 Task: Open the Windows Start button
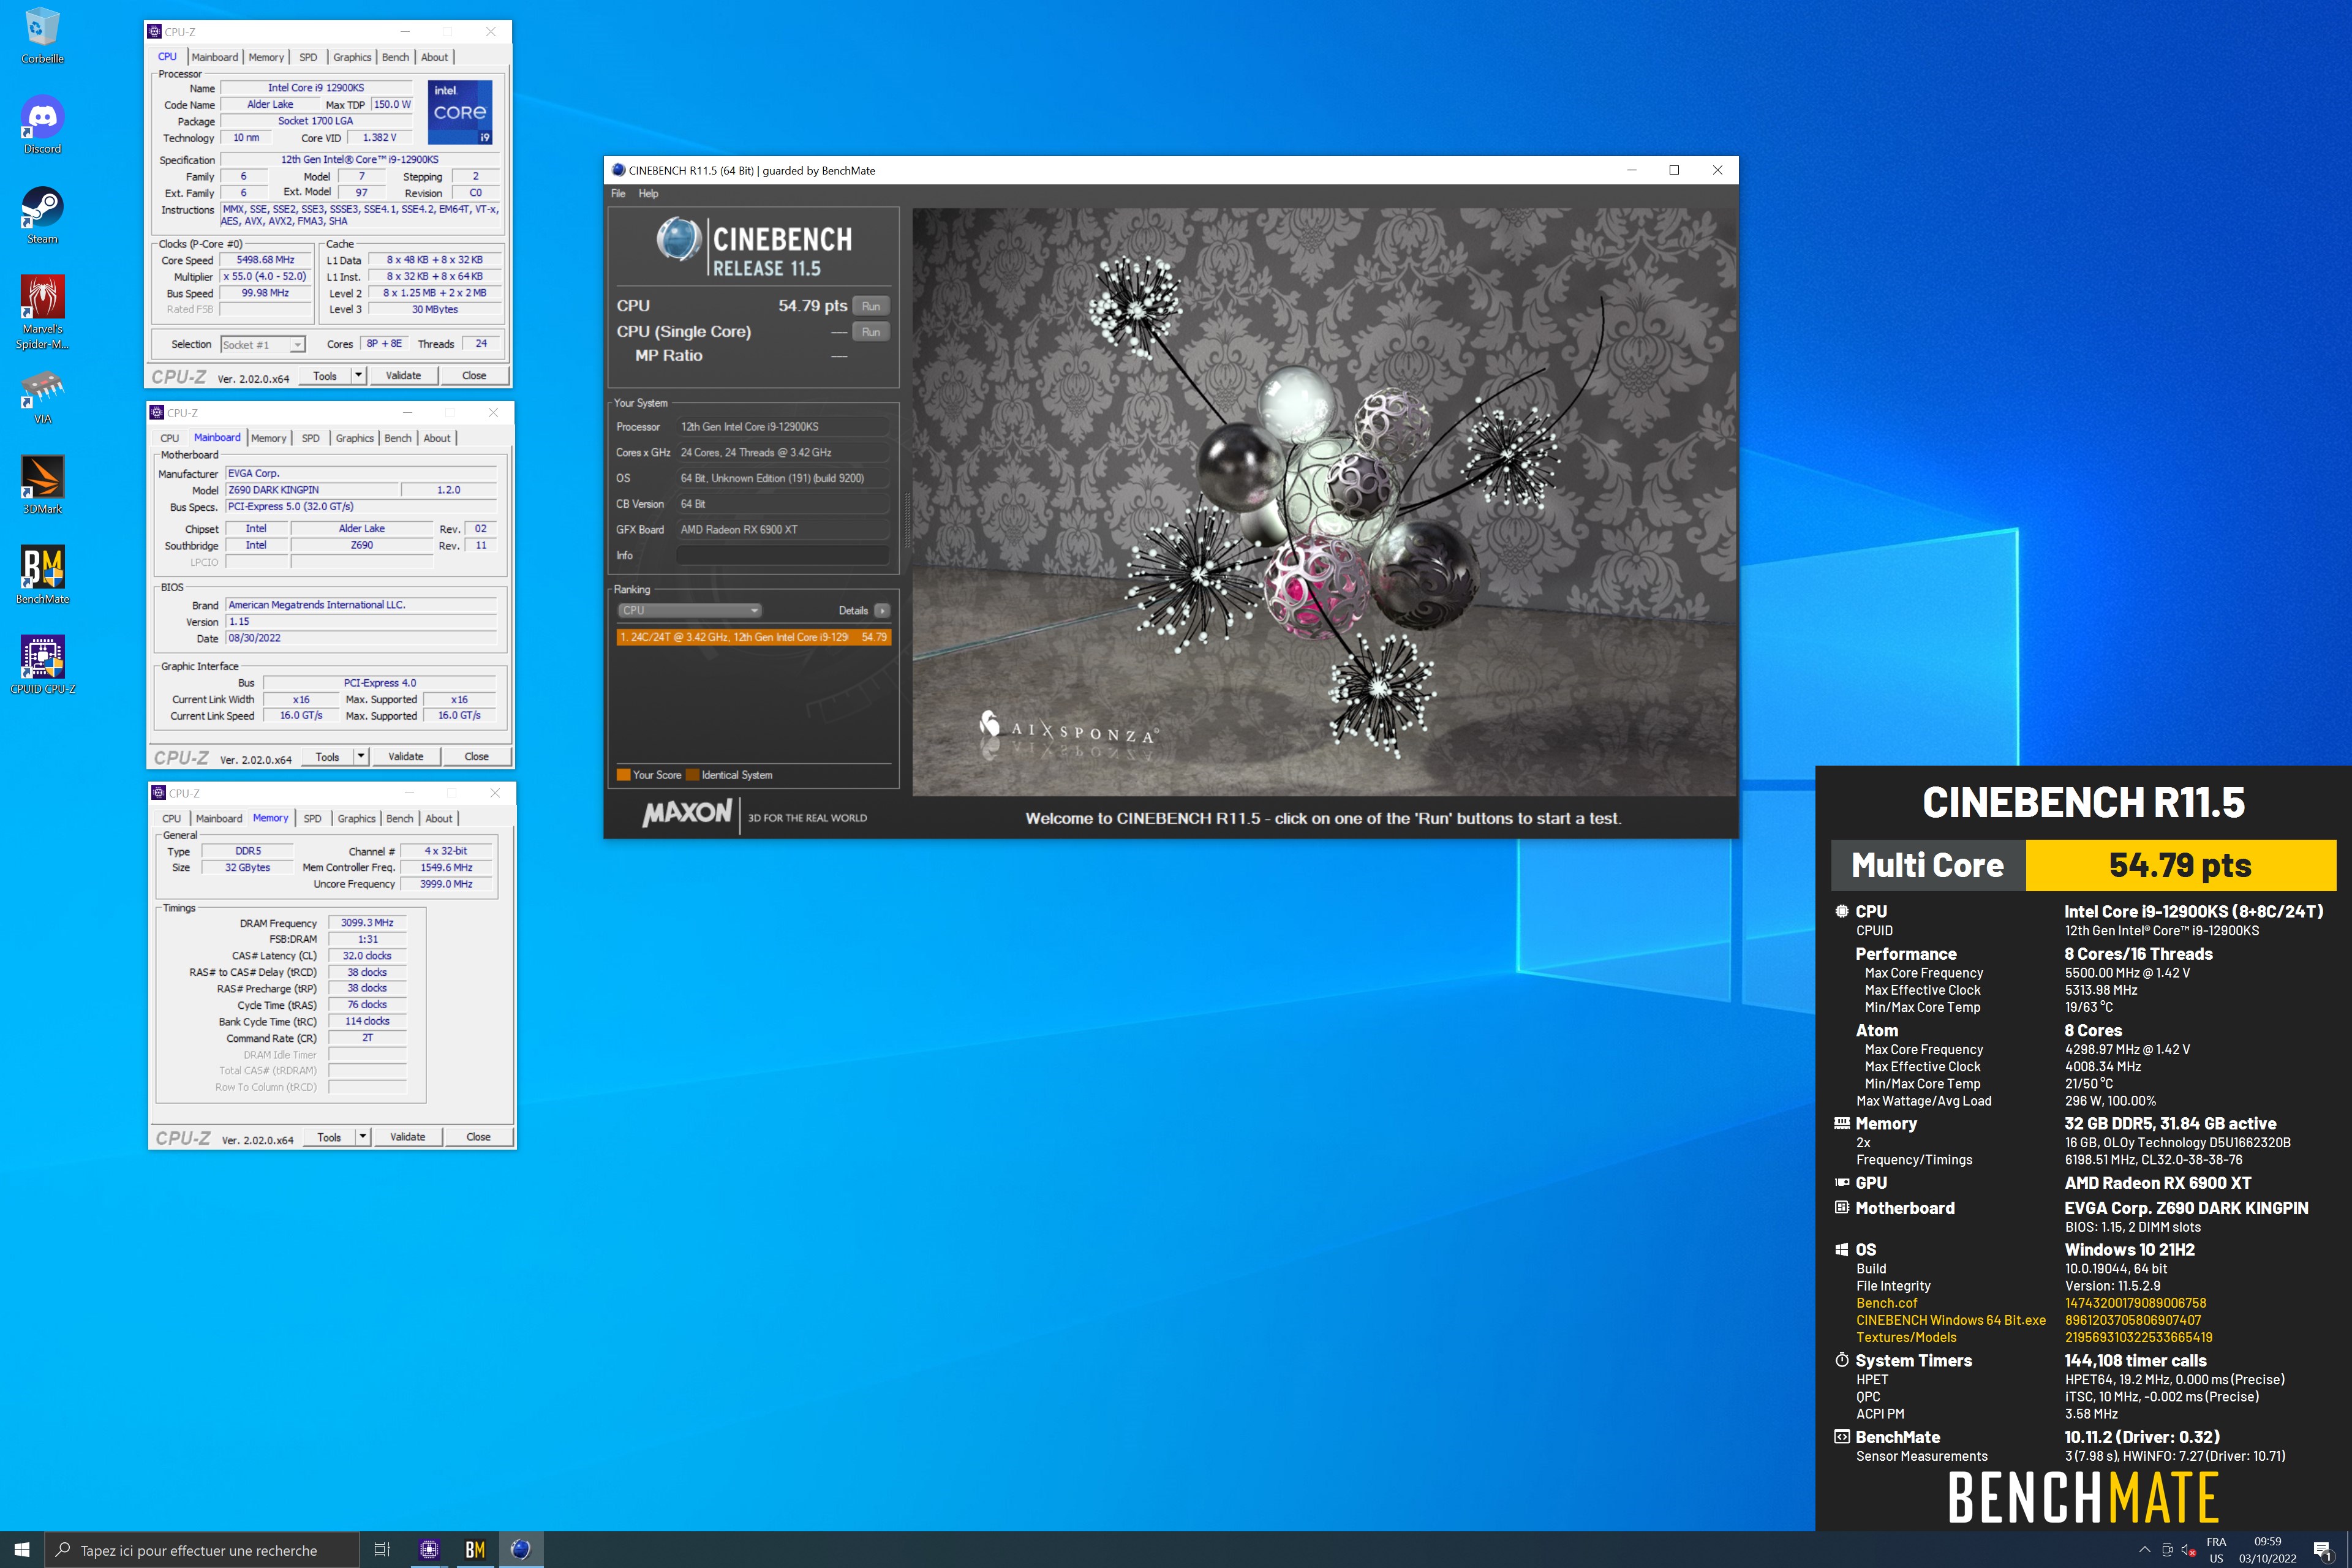(x=22, y=1549)
